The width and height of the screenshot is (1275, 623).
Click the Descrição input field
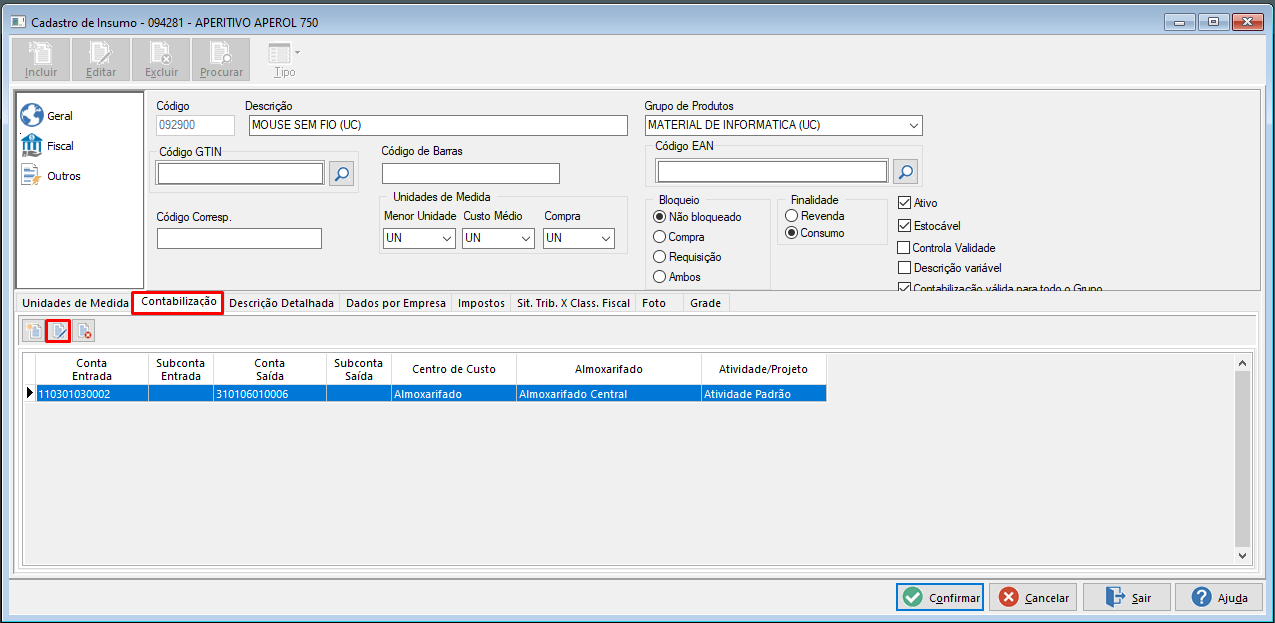click(x=438, y=125)
